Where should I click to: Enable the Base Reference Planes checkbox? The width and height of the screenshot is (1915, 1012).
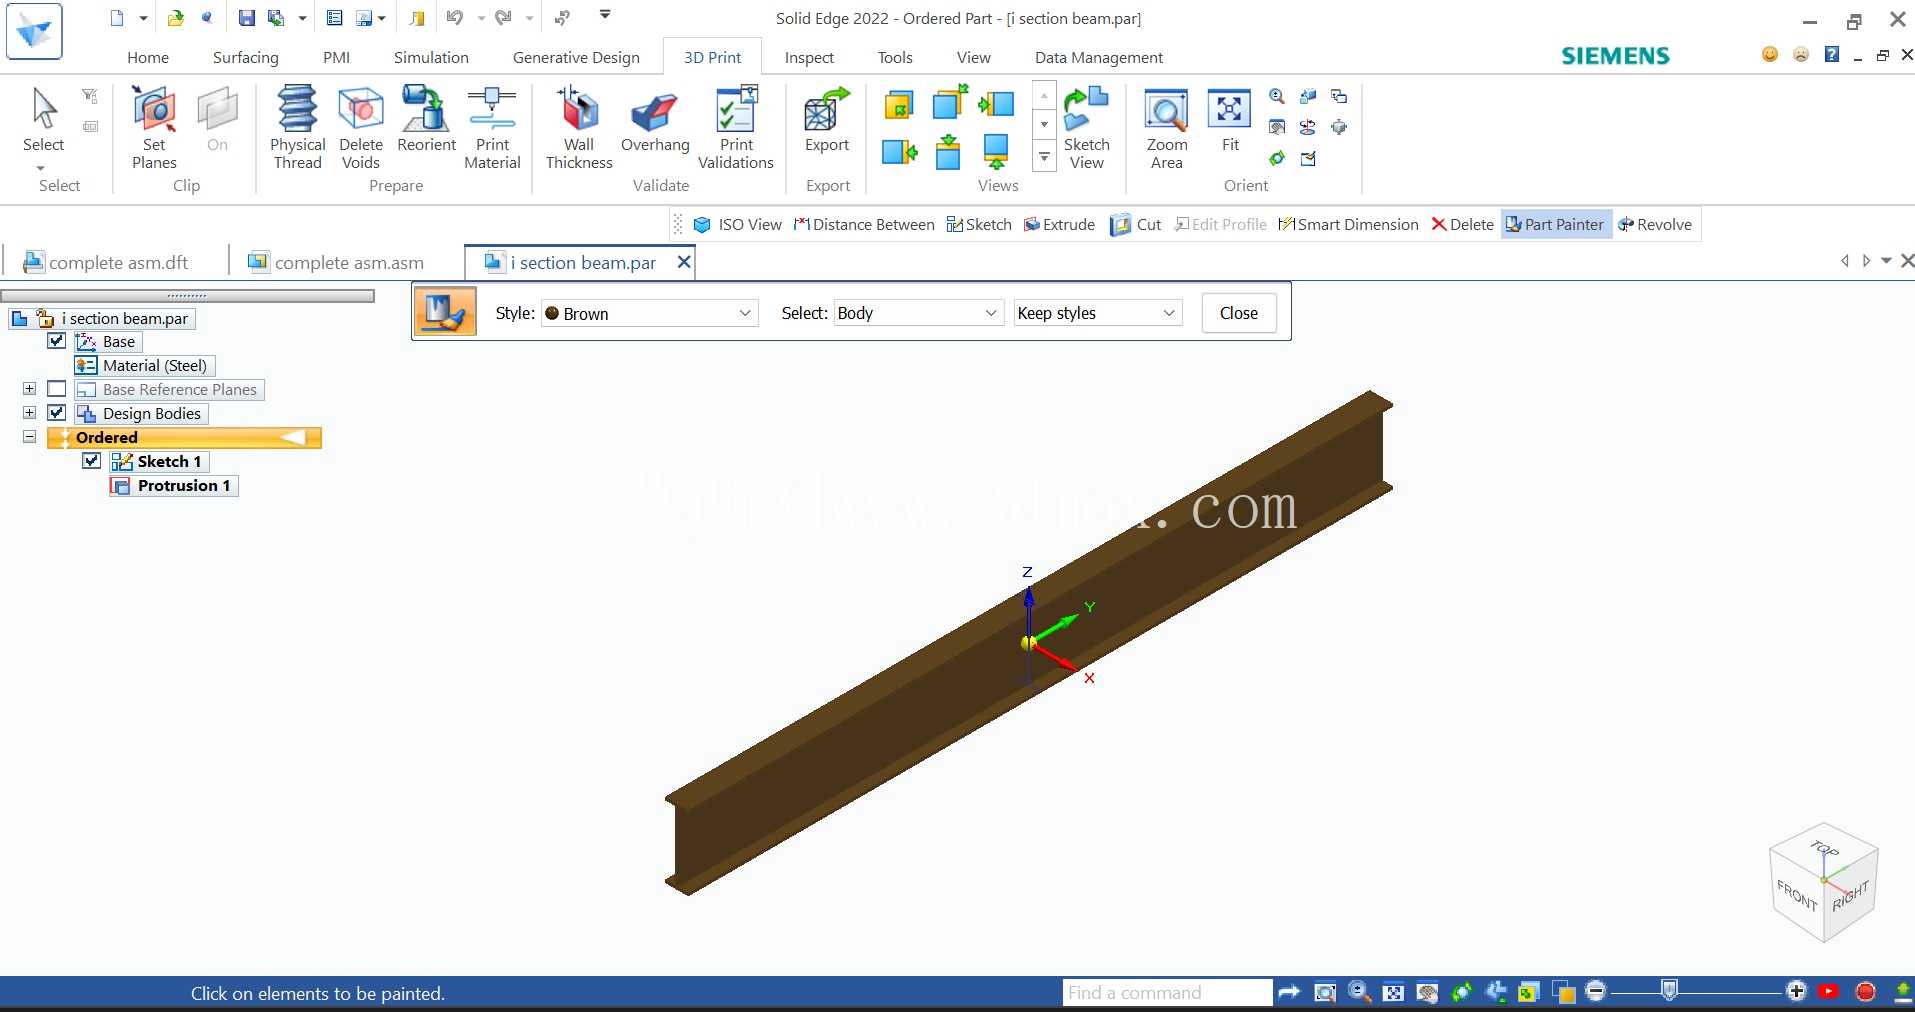(57, 389)
